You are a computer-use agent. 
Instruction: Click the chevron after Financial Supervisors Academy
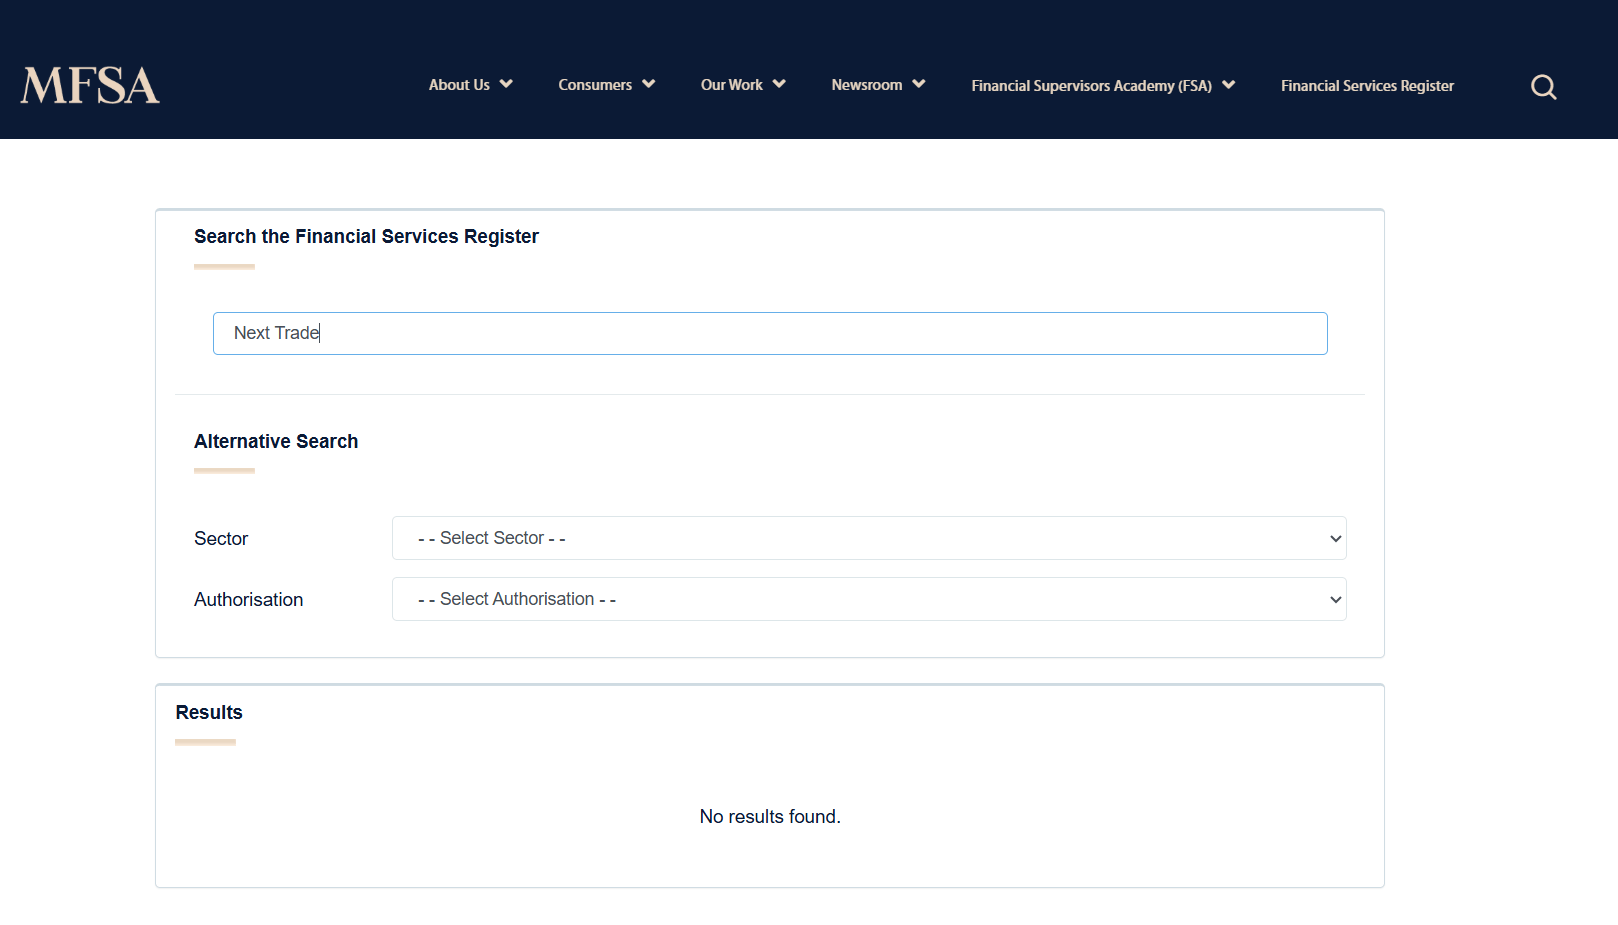click(x=1228, y=85)
